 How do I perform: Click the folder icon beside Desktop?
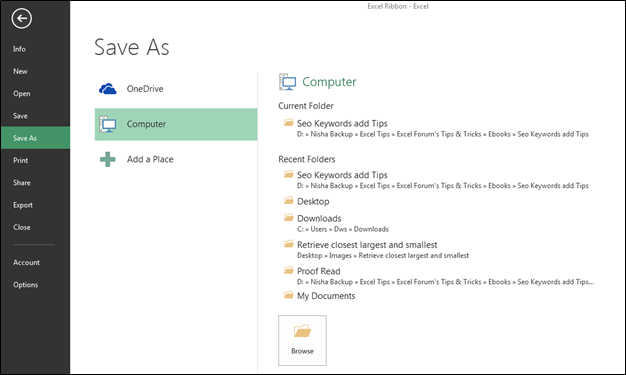coord(289,200)
